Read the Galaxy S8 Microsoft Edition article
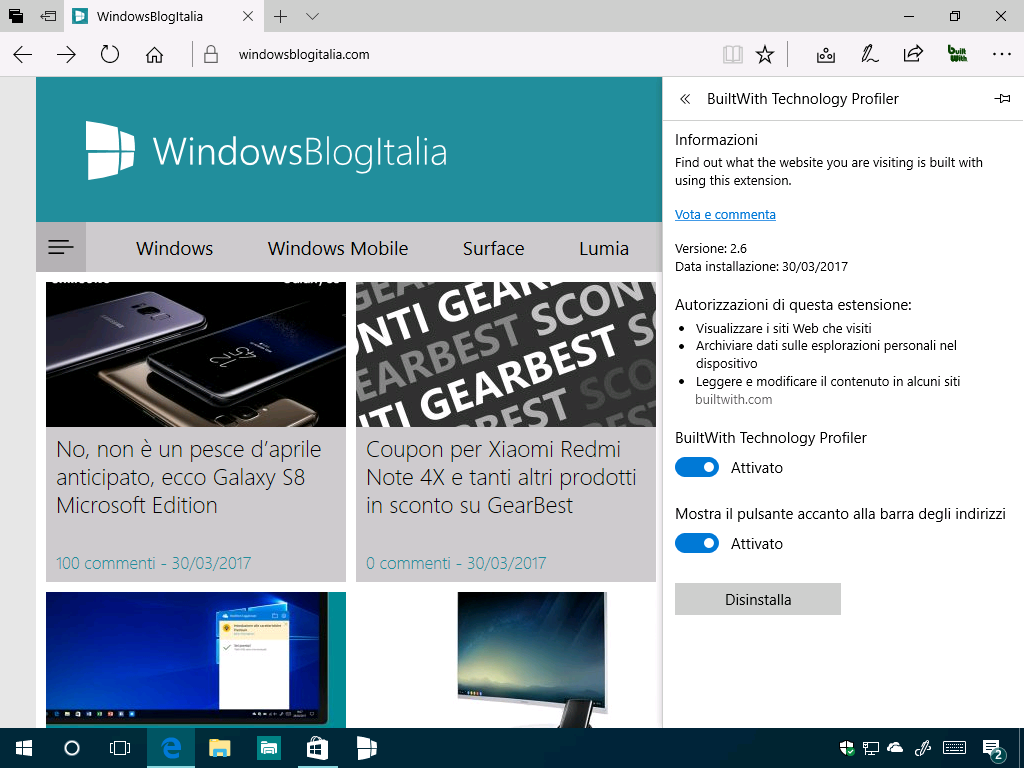1024x768 pixels. (189, 477)
